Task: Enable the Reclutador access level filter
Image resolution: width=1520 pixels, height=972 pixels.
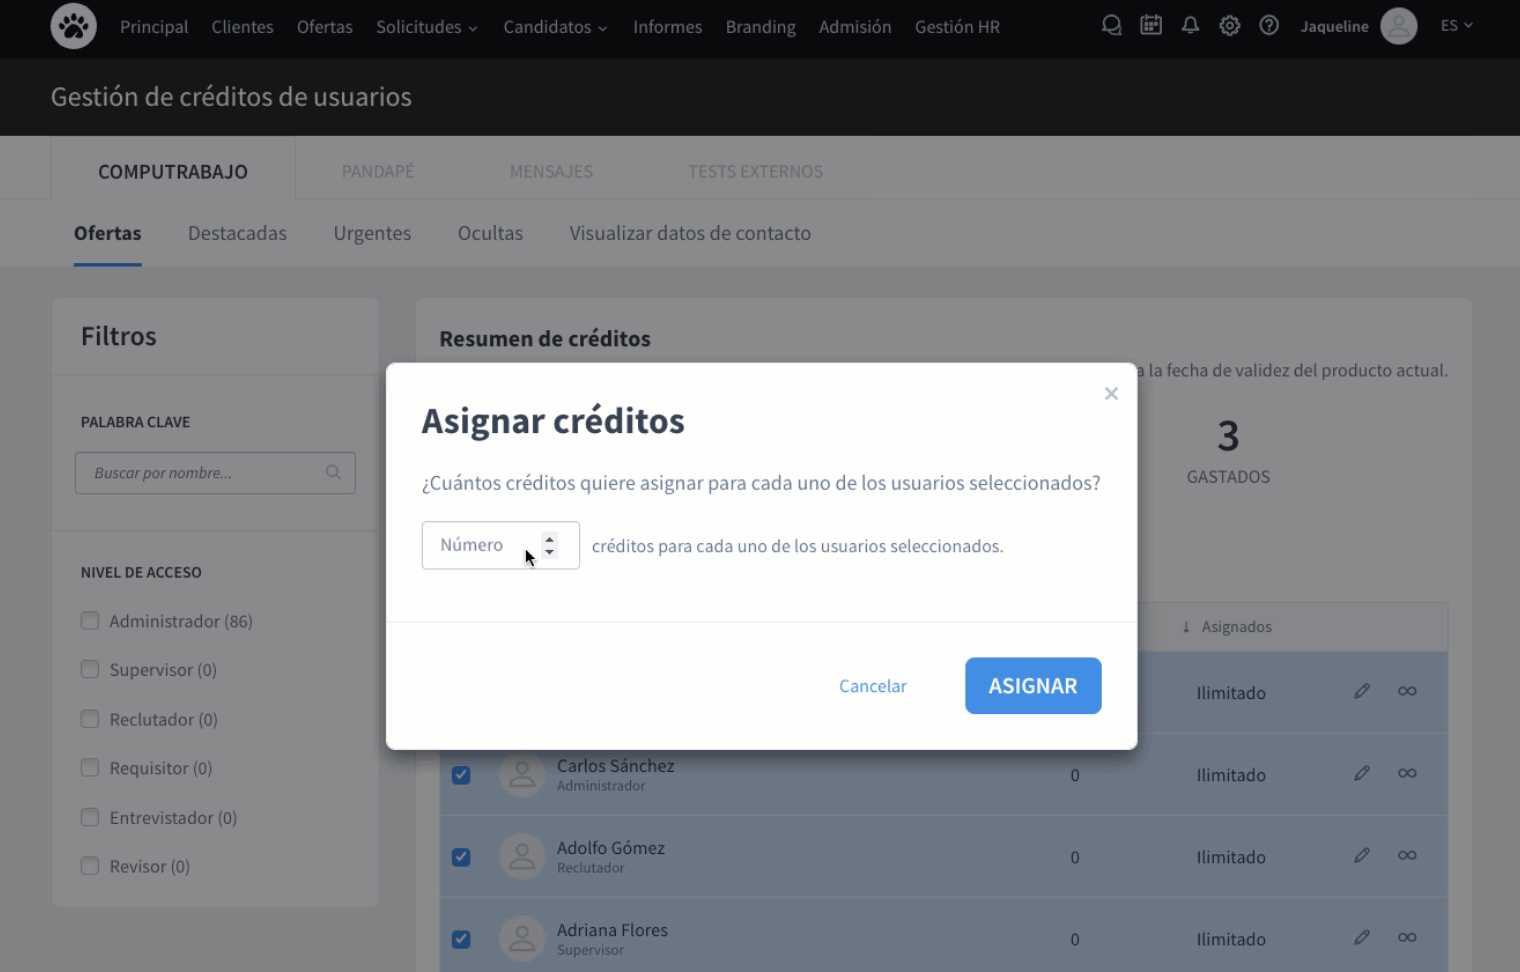Action: (89, 718)
